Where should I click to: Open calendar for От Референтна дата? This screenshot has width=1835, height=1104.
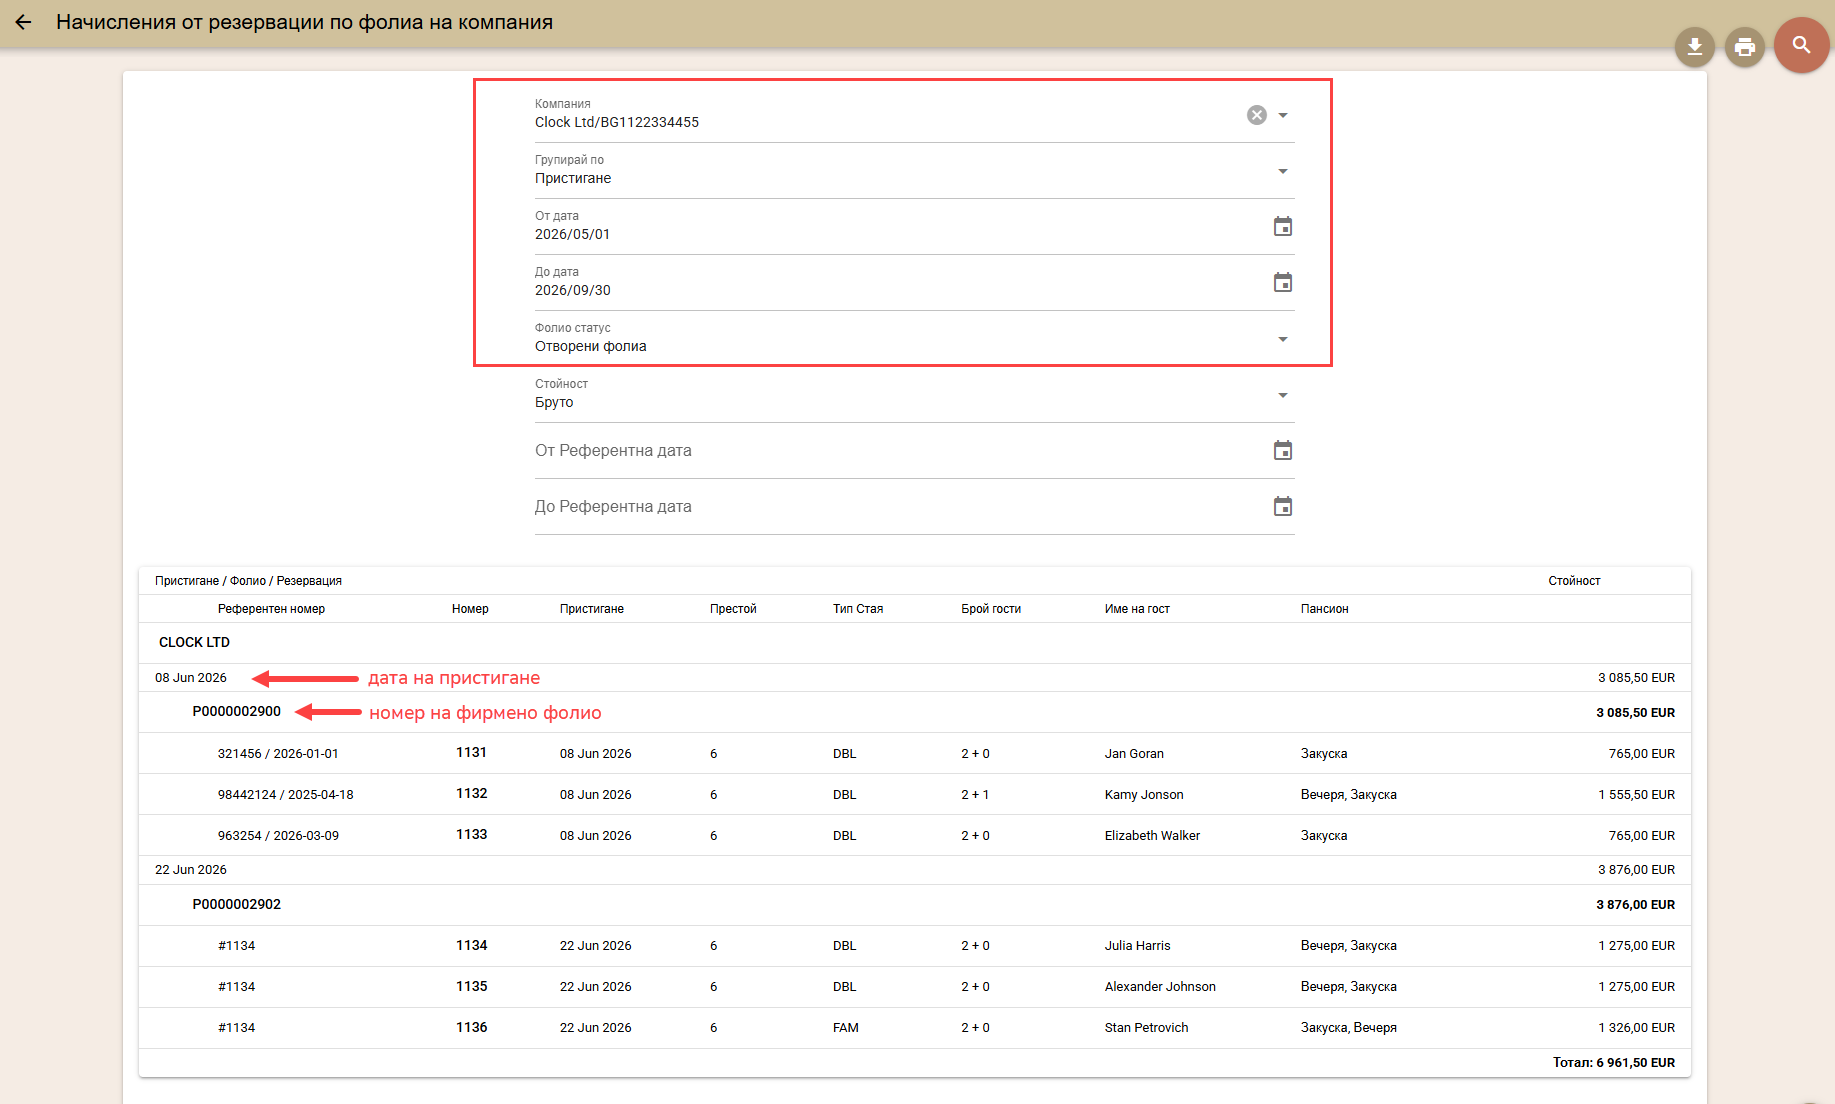click(1283, 451)
